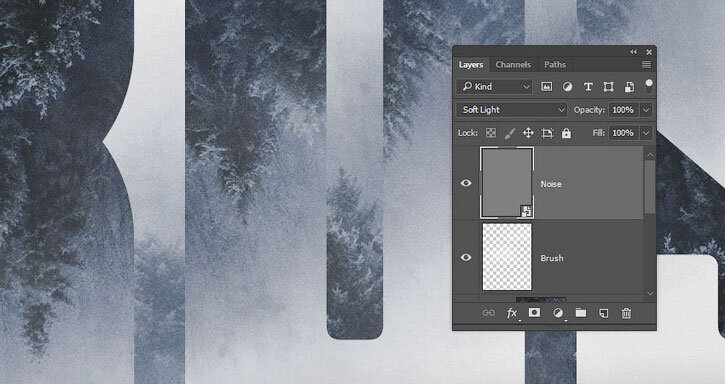Lock transparent pixels icon
Screen dimensions: 725x384
coord(491,133)
